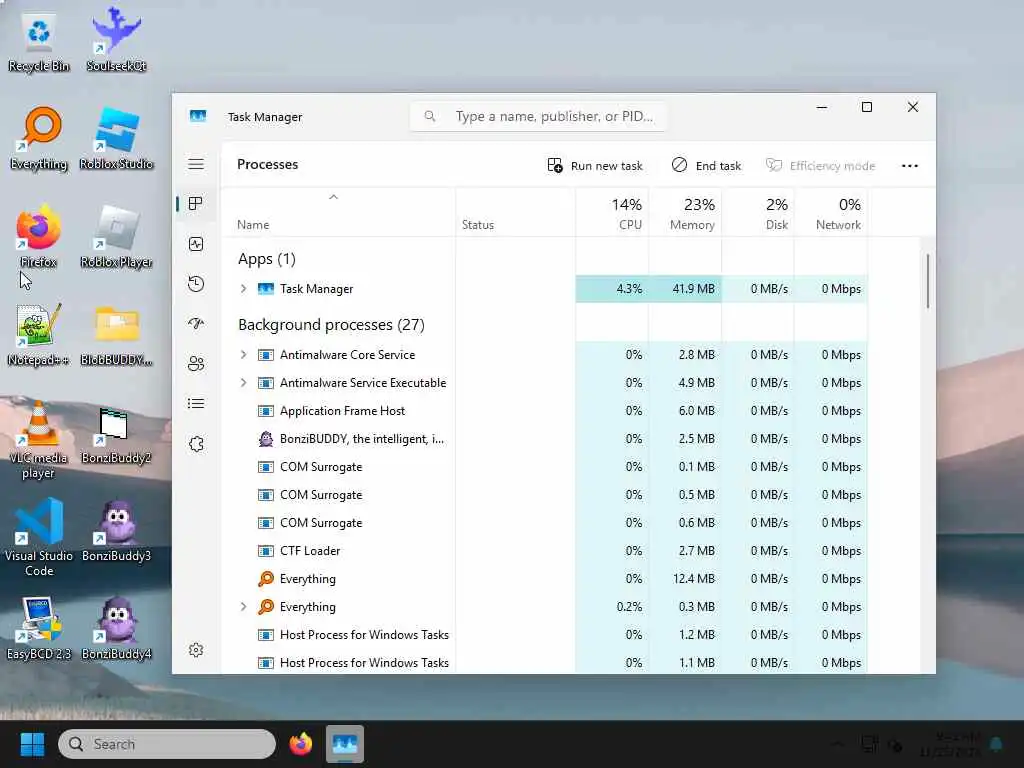Screen dimensions: 1024x768
Task: Sort processes by Network column
Action: tap(831, 212)
